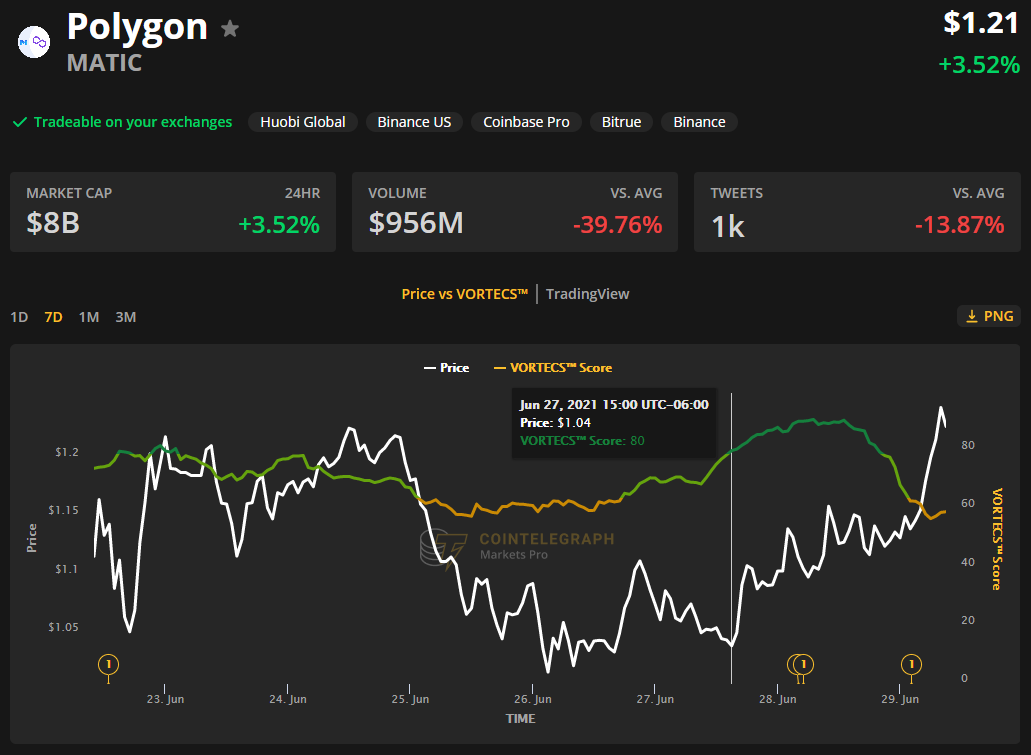Switch to 1M time range
Viewport: 1031px width, 755px height.
(x=89, y=317)
